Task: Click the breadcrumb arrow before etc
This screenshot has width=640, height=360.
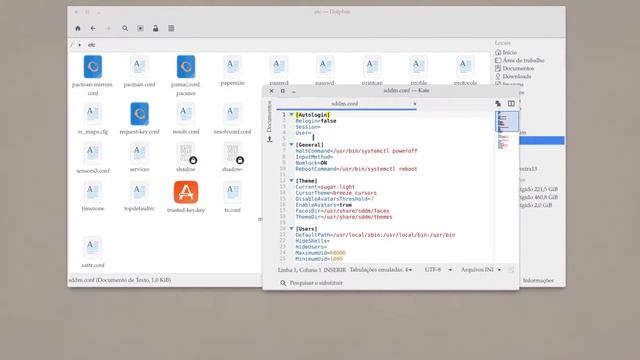Action: tap(80, 45)
